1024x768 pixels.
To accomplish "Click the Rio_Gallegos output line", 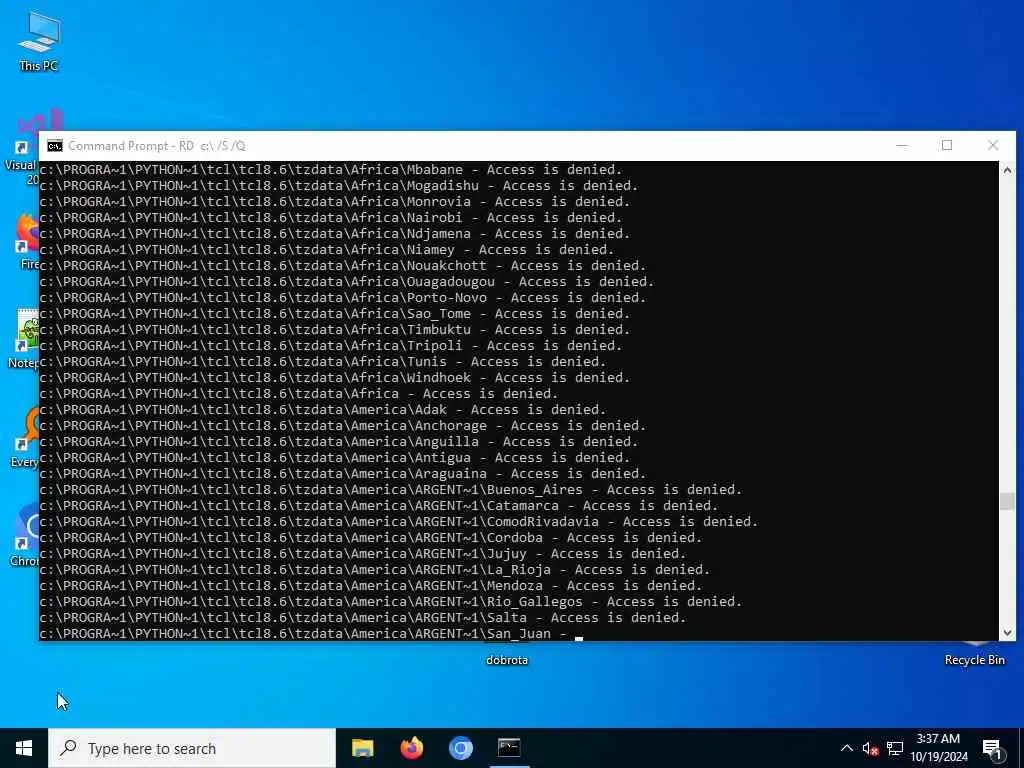I will click(391, 601).
